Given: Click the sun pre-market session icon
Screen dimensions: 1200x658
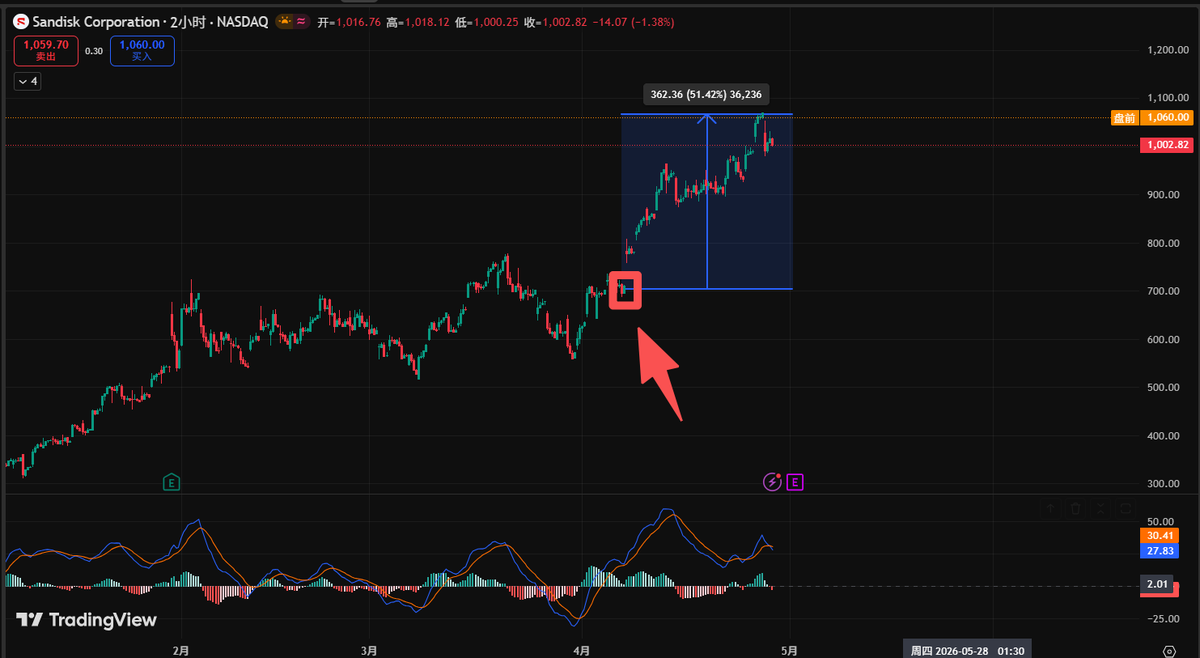Looking at the screenshot, I should (x=285, y=21).
